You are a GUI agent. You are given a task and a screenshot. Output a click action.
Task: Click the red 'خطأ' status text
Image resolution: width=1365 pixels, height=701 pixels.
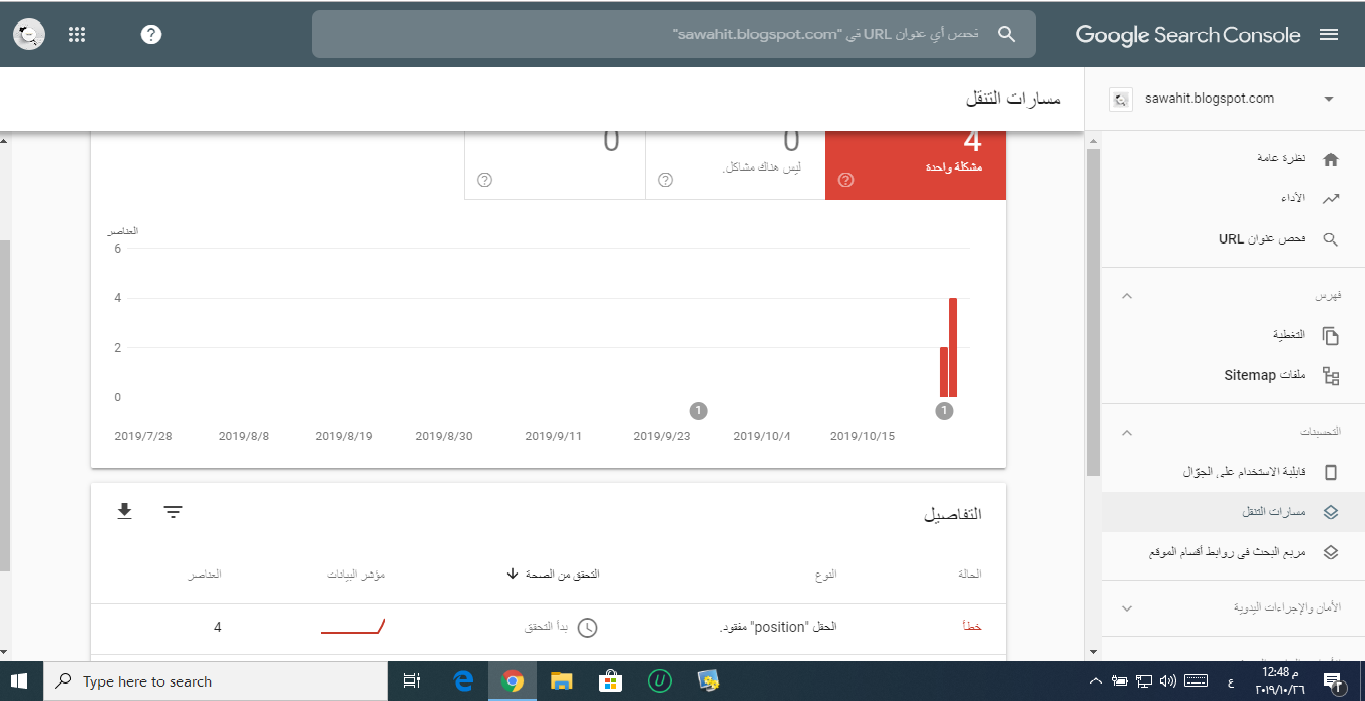click(x=971, y=627)
